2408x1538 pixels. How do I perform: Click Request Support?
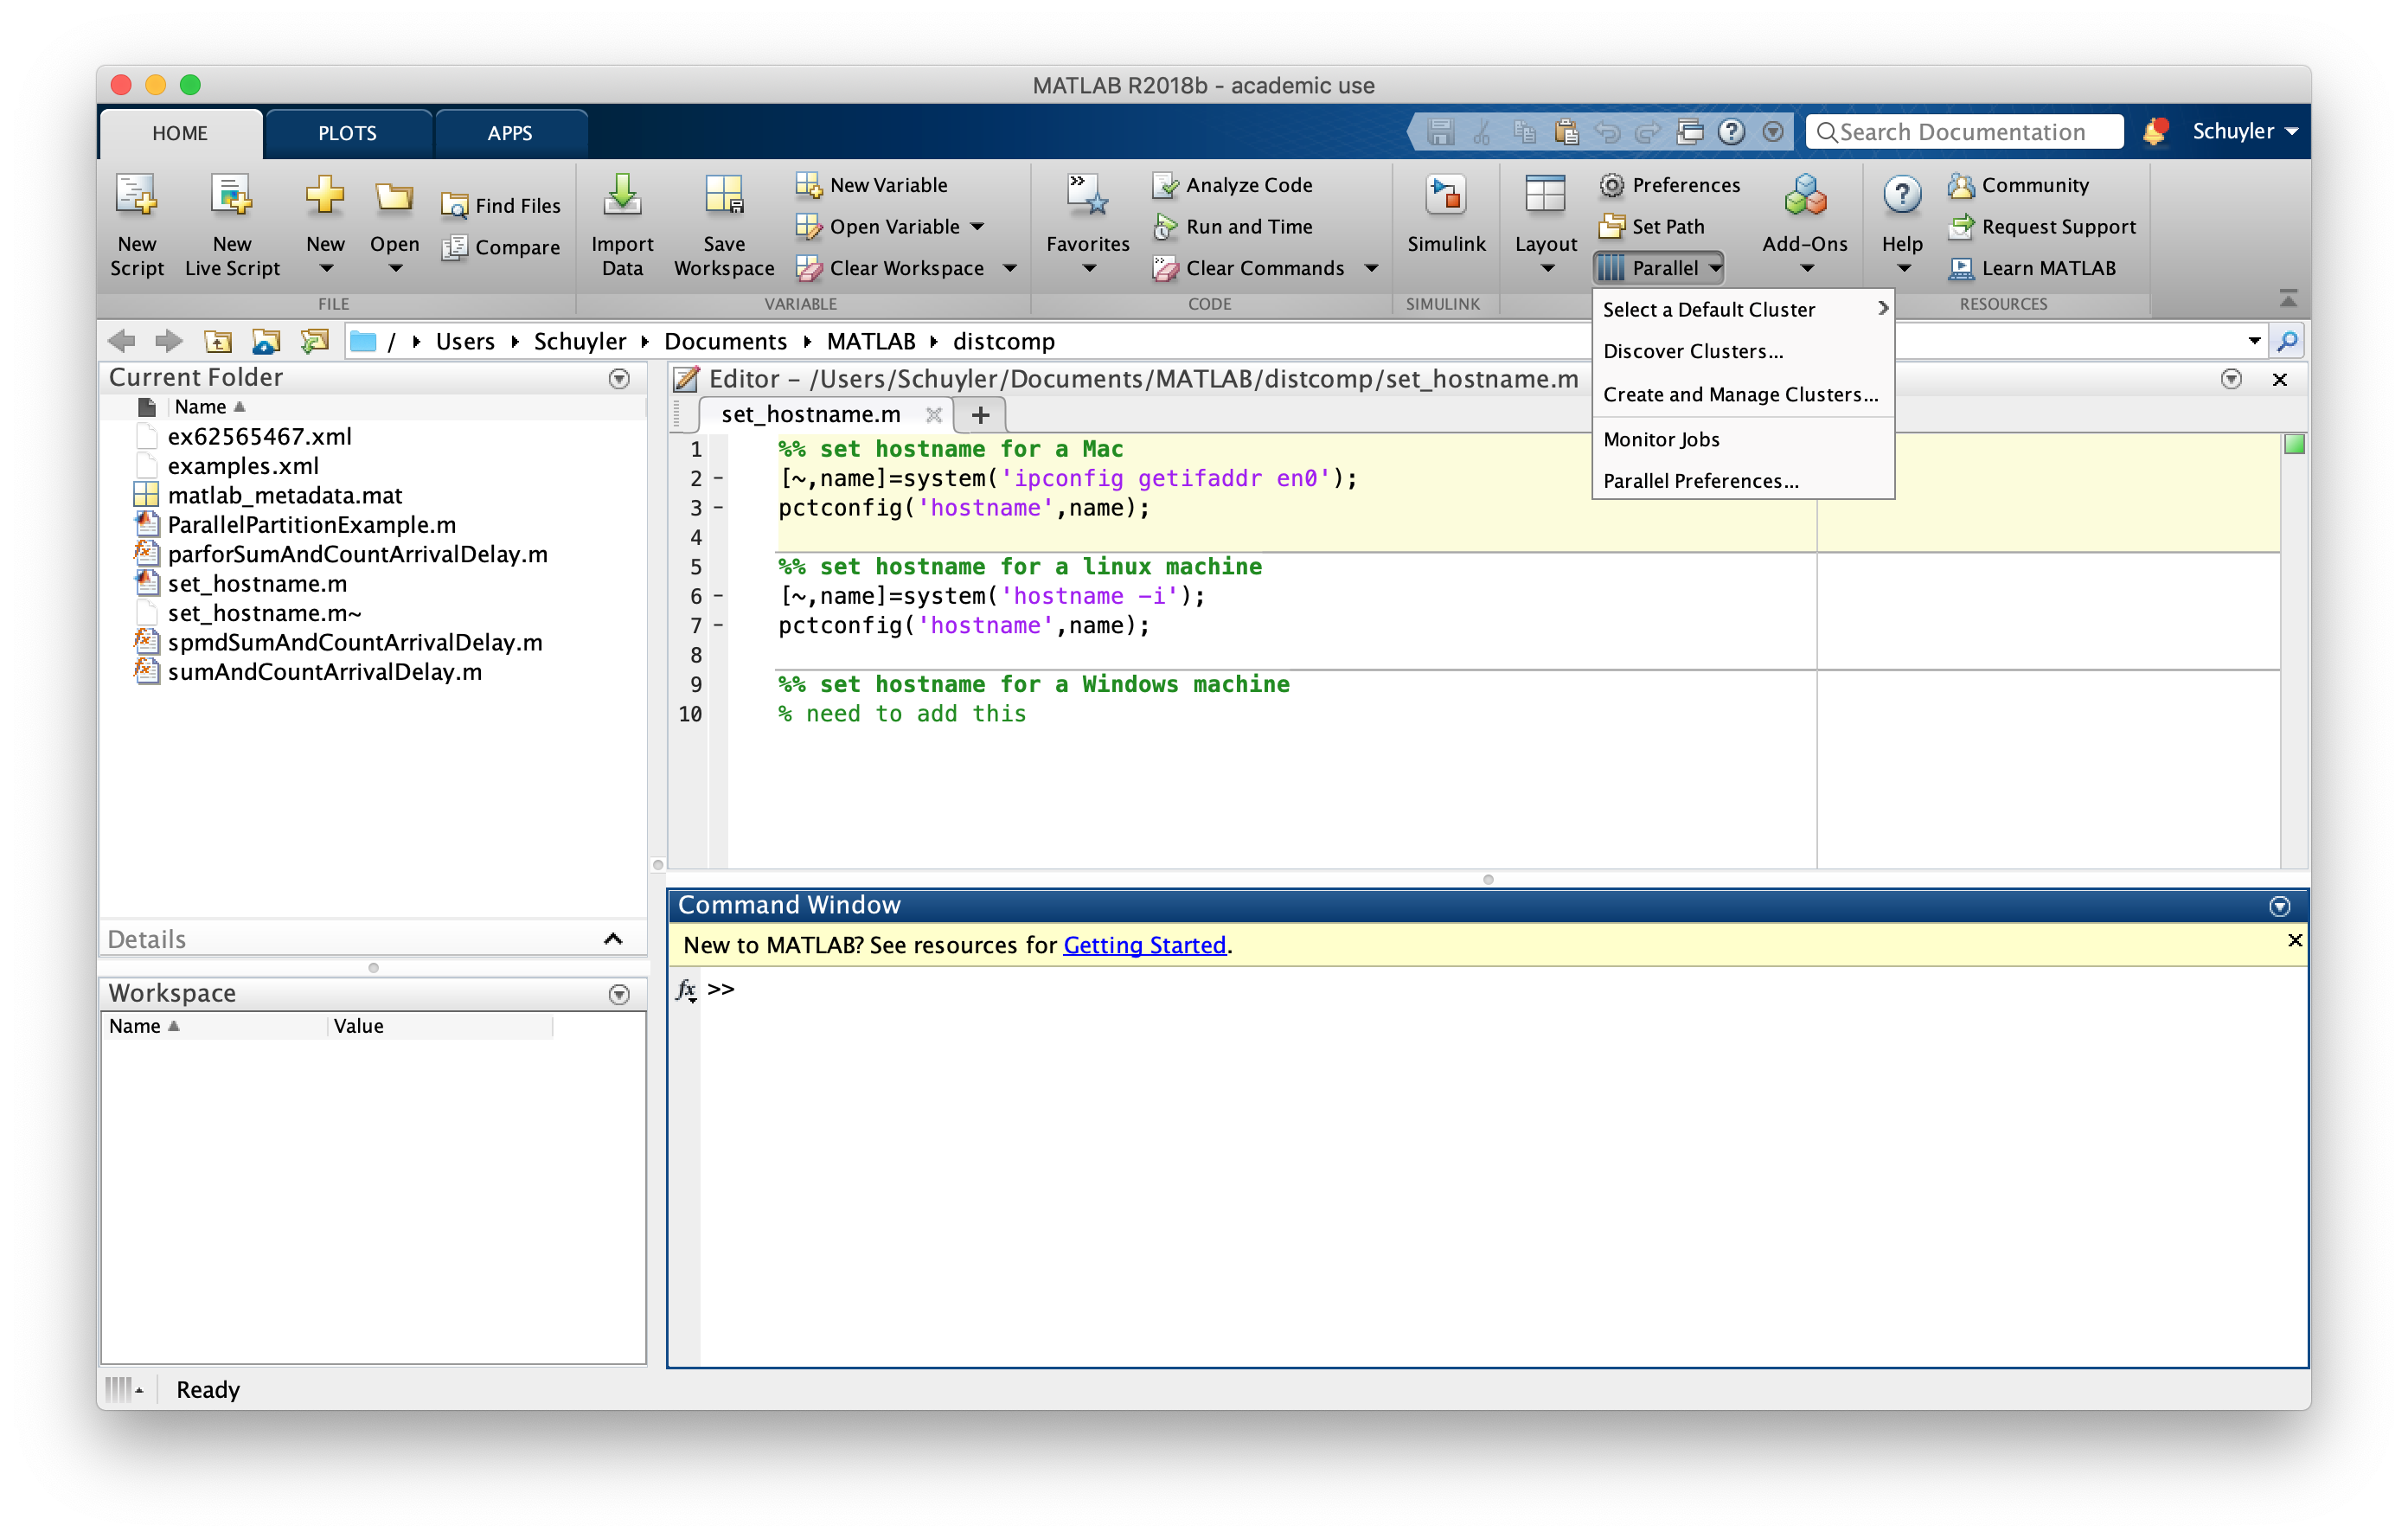coord(2042,227)
